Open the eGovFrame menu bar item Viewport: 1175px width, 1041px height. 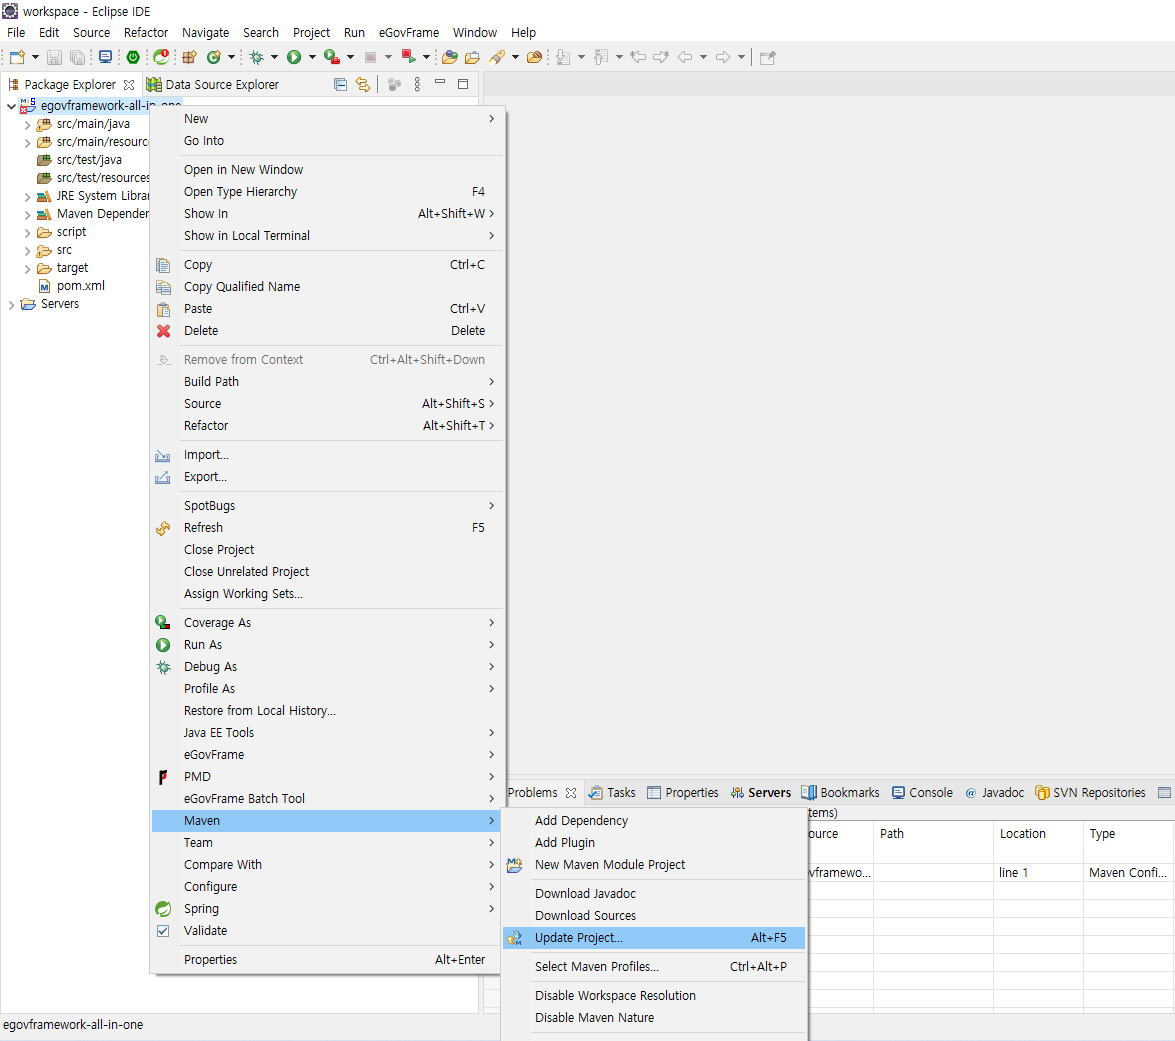(x=408, y=32)
